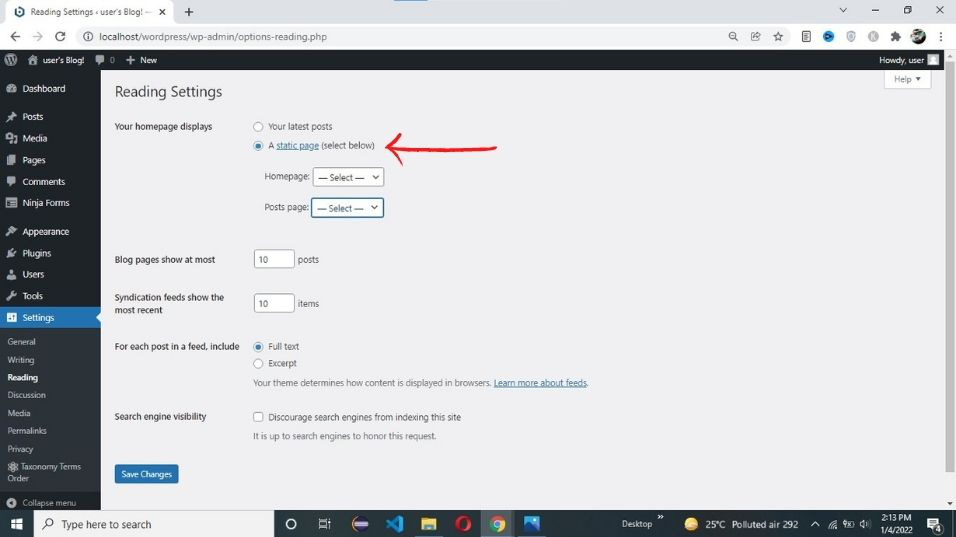Viewport: 956px width, 537px height.
Task: Open the notification center icon
Action: coord(934,524)
